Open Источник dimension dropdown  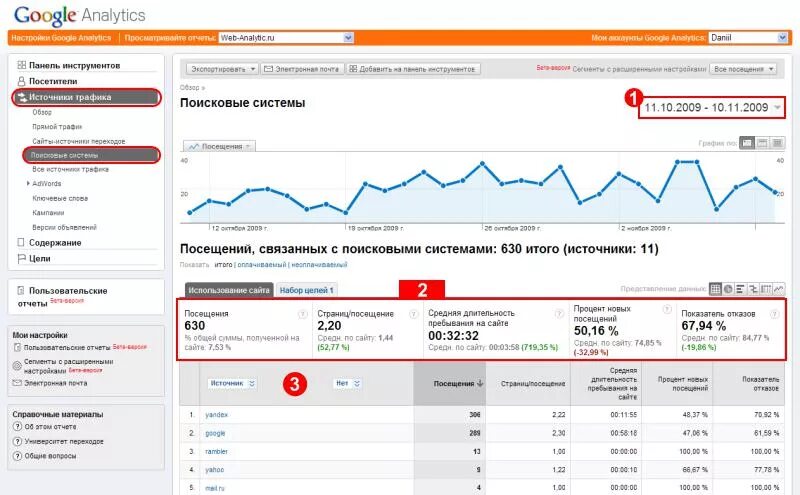(233, 383)
